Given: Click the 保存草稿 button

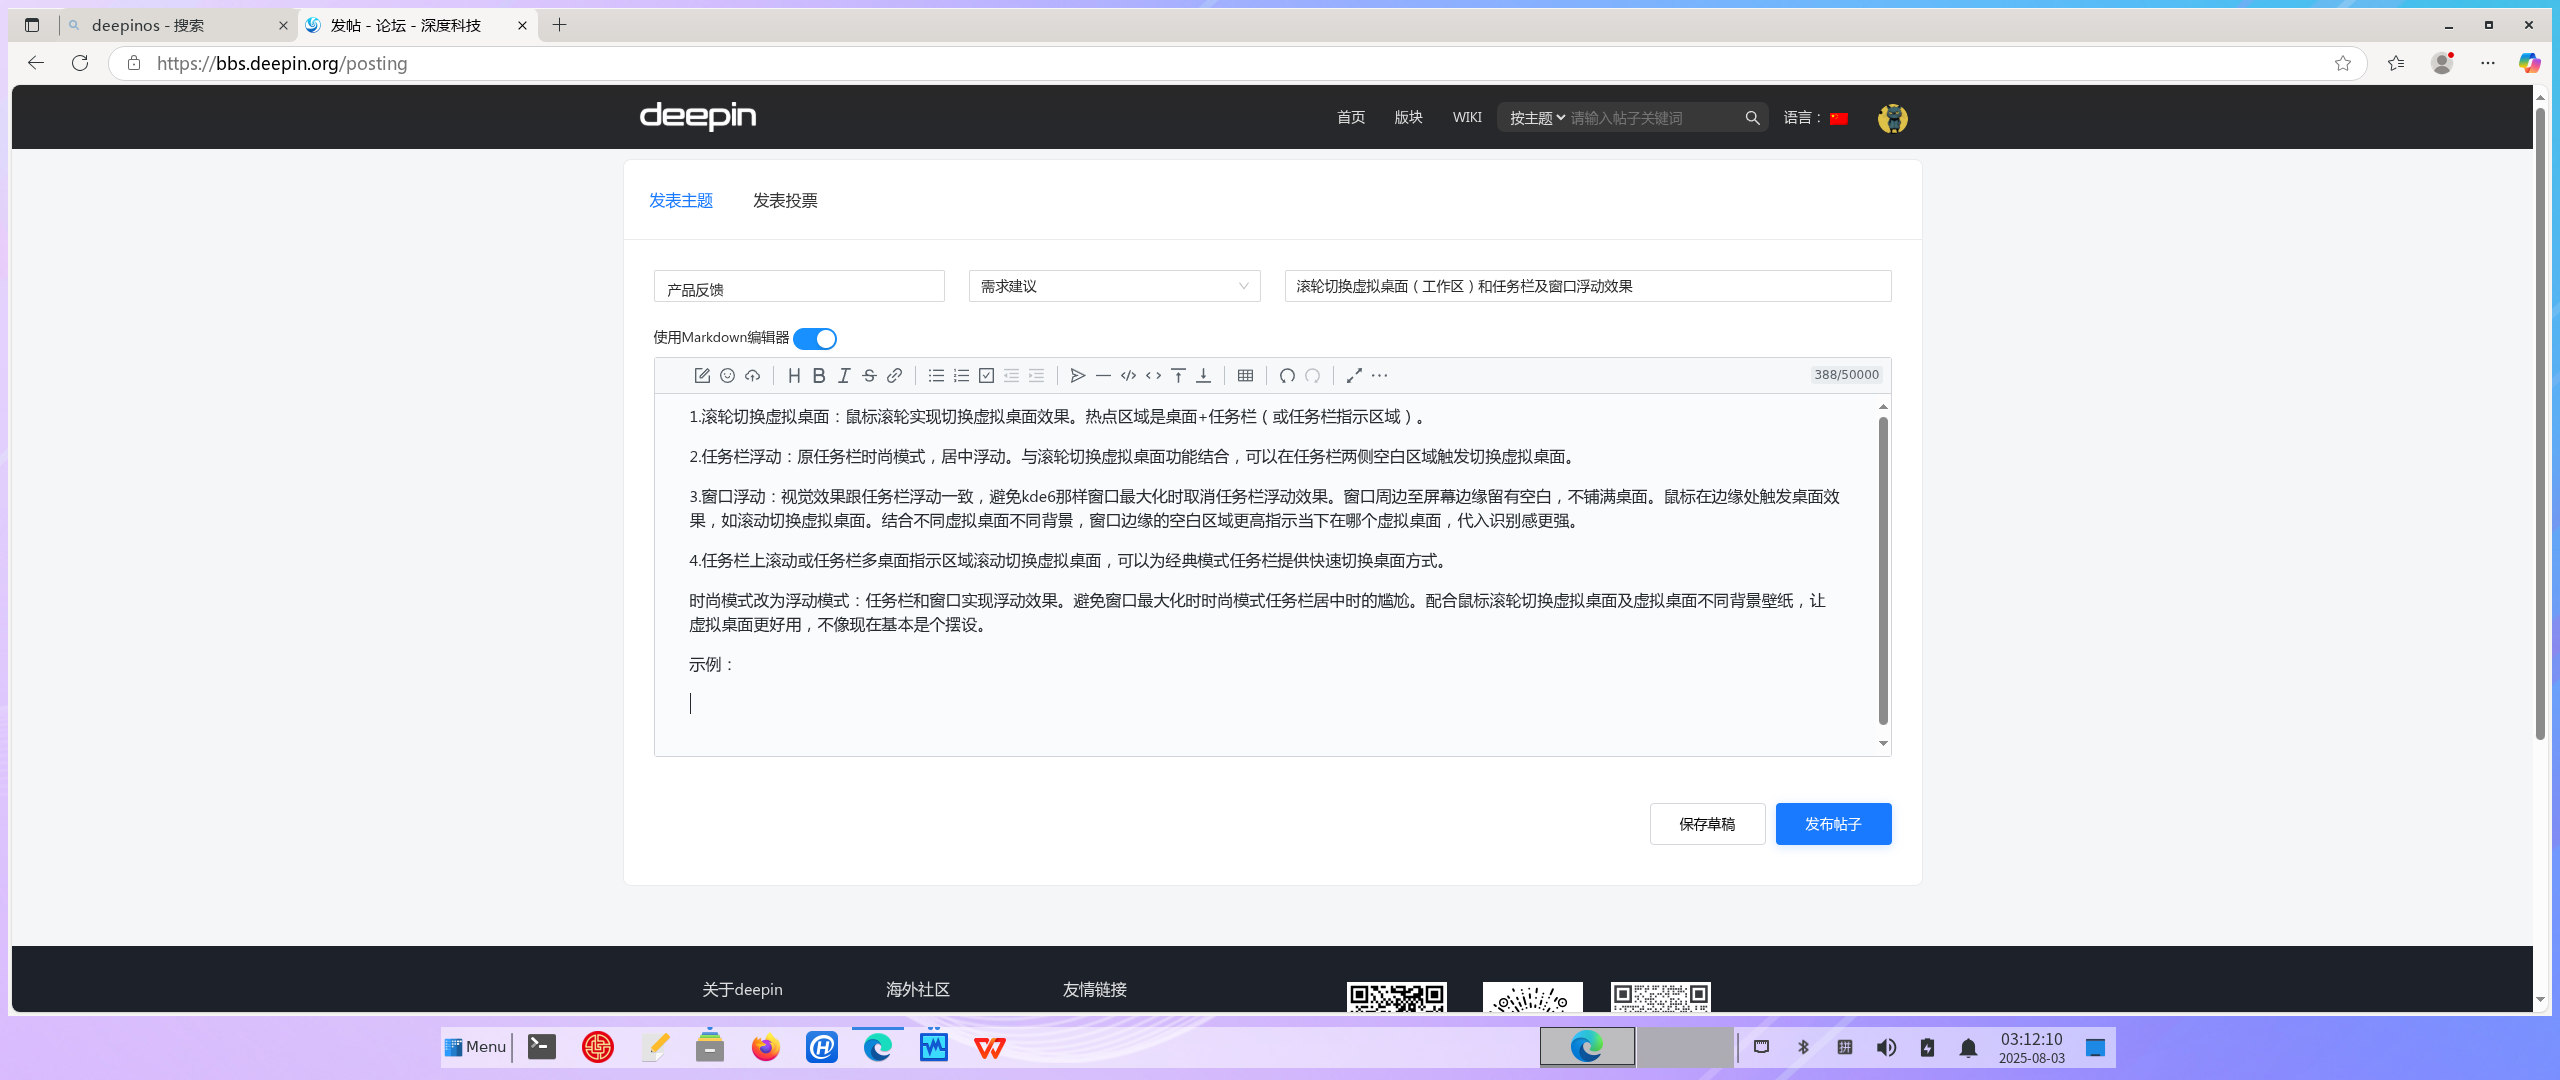Looking at the screenshot, I should [1707, 824].
